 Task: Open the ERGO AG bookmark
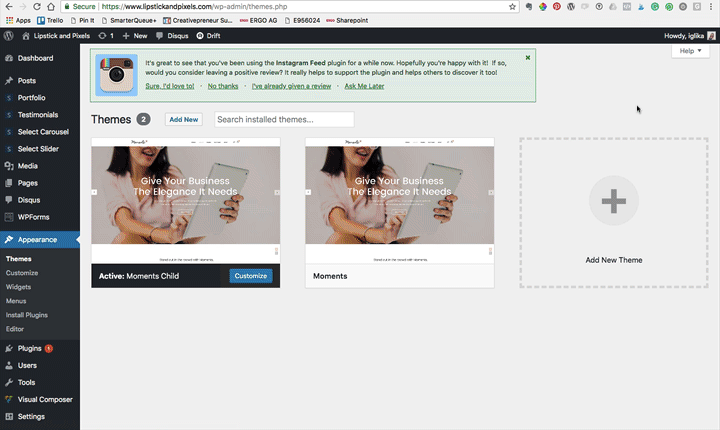(259, 20)
